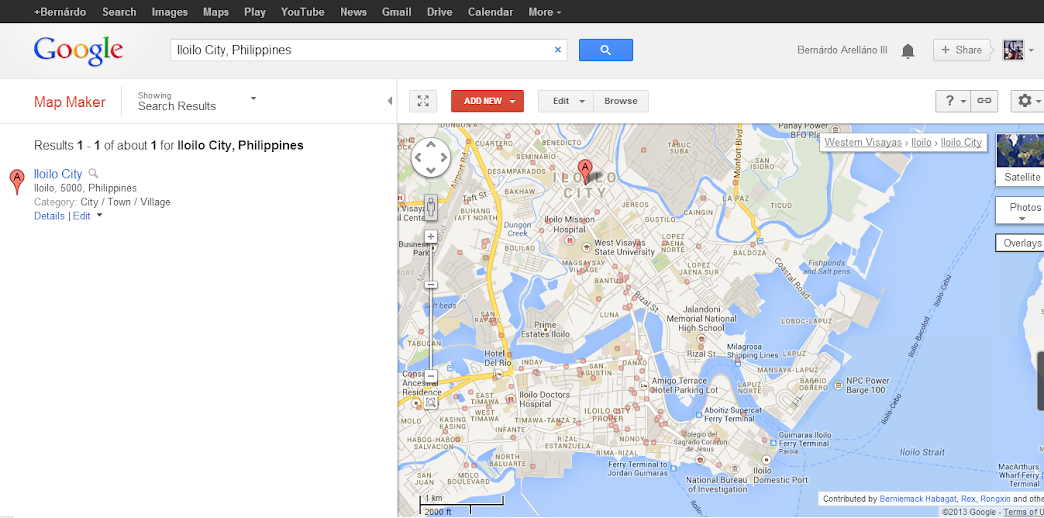Open contributor Berniemack Habagat link
Image resolution: width=1044 pixels, height=518 pixels.
pos(917,499)
